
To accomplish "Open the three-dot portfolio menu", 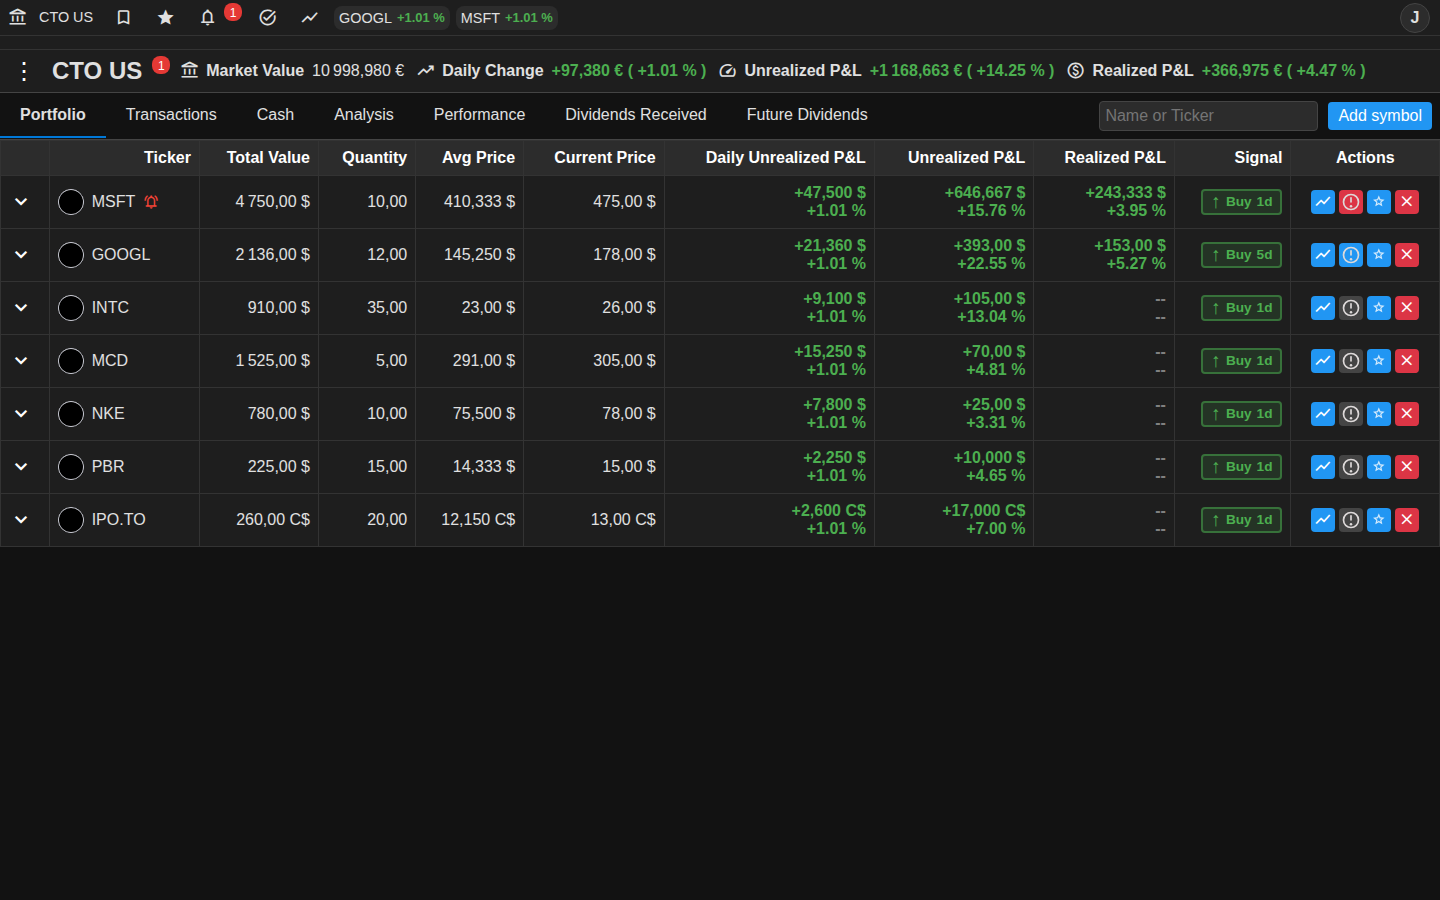I will (x=24, y=71).
